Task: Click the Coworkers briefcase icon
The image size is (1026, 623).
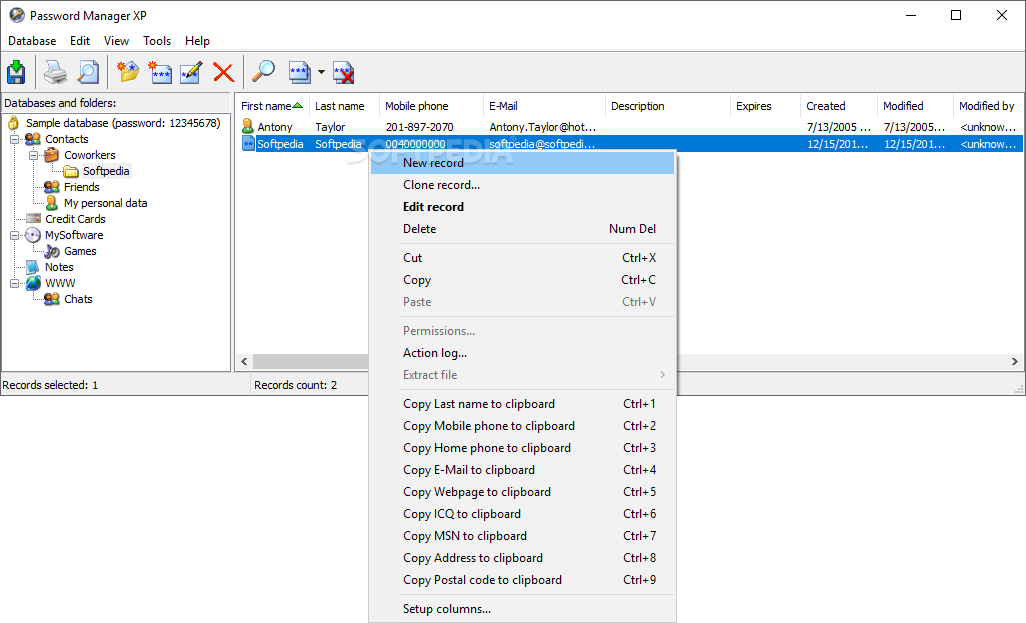Action: pyautogui.click(x=52, y=155)
